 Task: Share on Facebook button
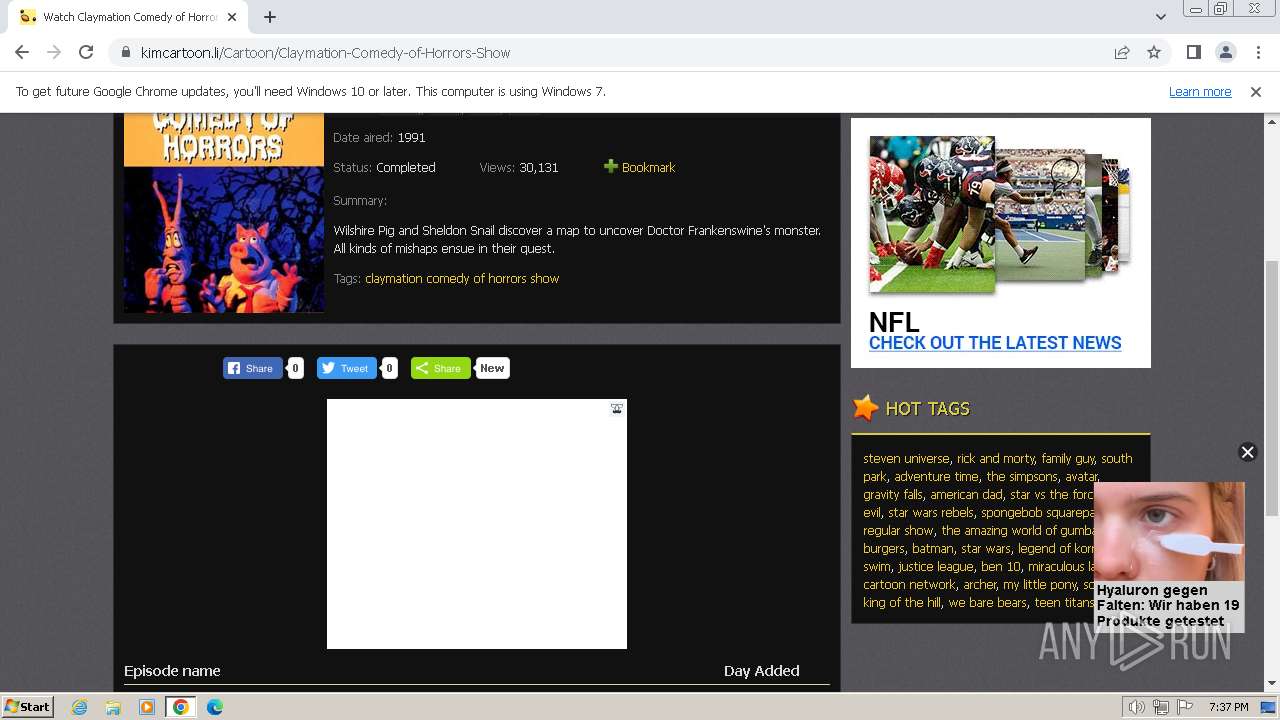point(252,368)
